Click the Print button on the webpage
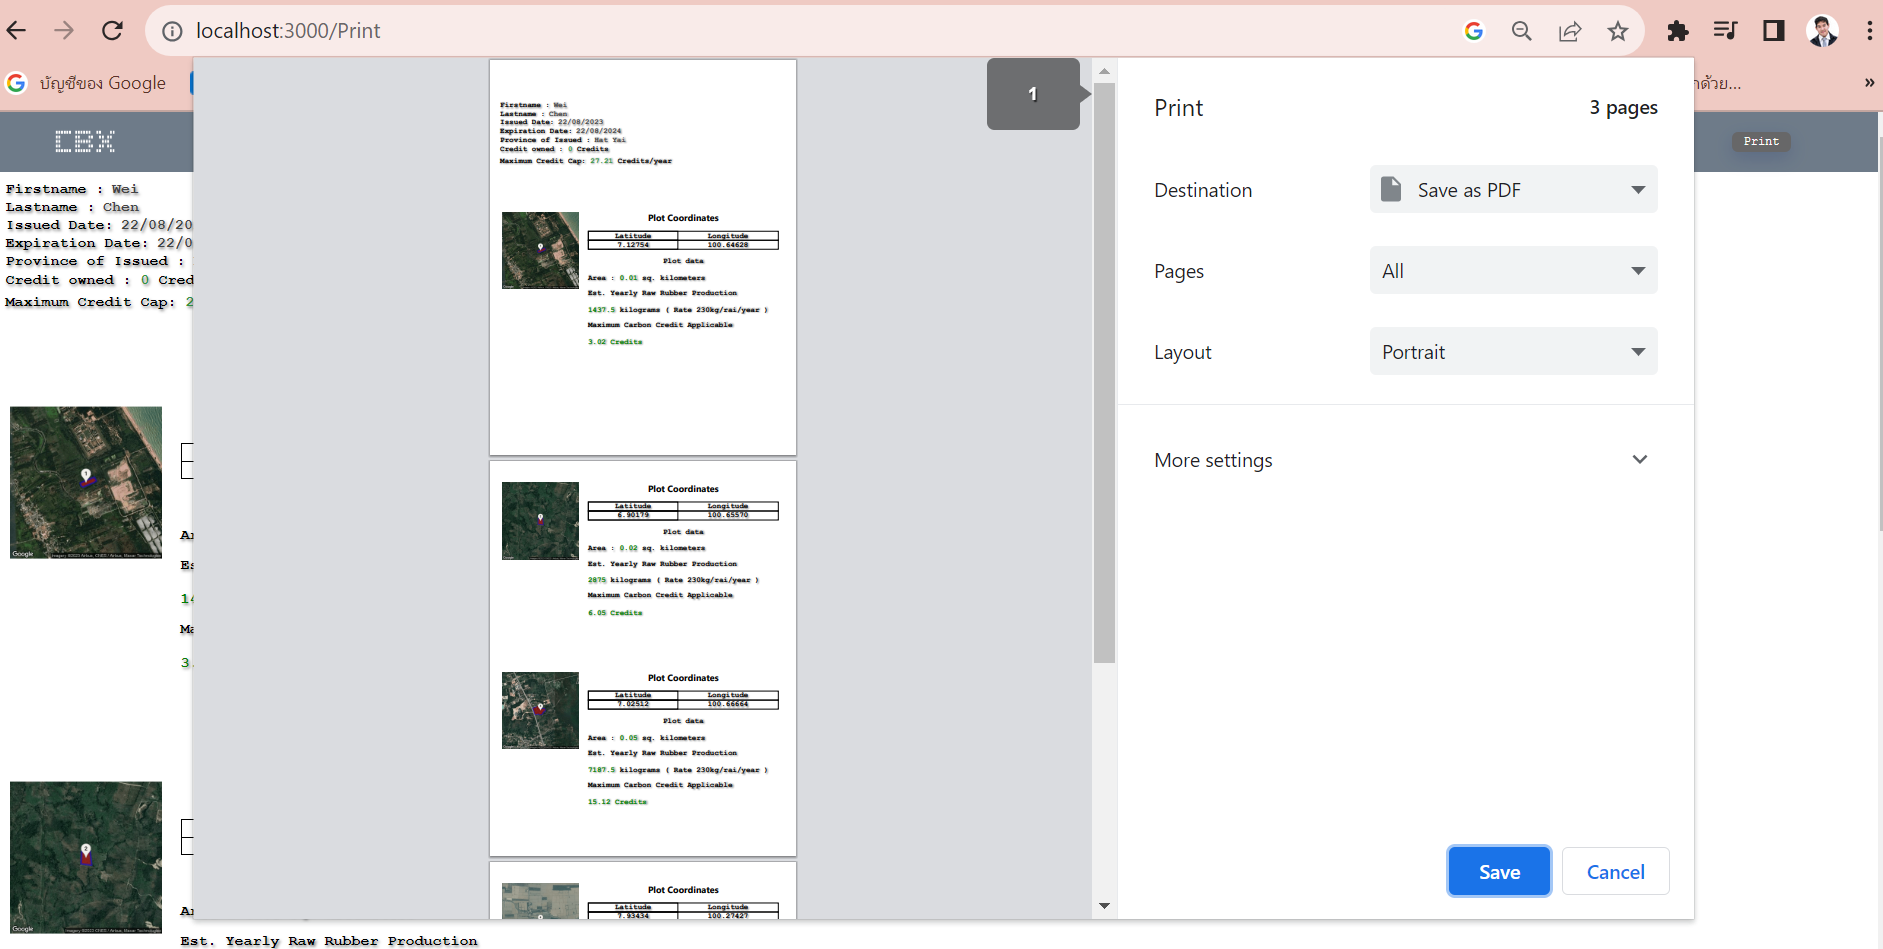Viewport: 1883px width, 949px height. click(1761, 141)
